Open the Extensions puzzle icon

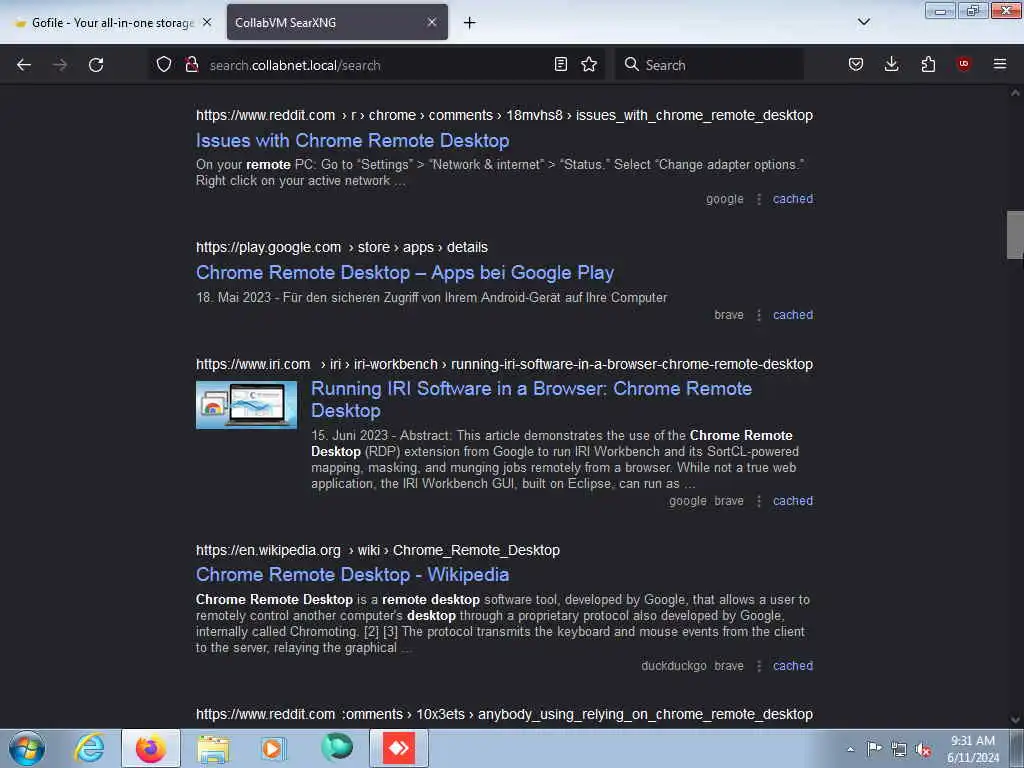[x=928, y=64]
